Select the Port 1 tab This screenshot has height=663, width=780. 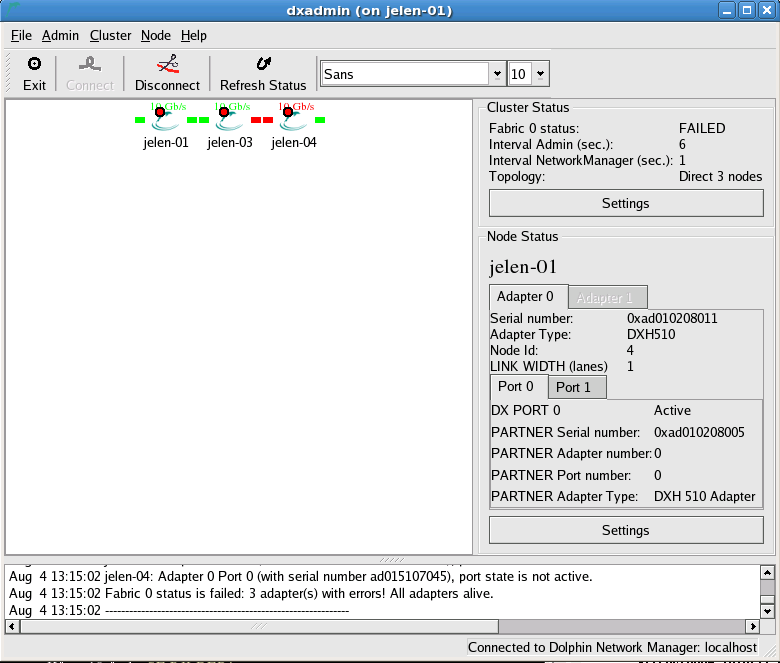coord(577,387)
